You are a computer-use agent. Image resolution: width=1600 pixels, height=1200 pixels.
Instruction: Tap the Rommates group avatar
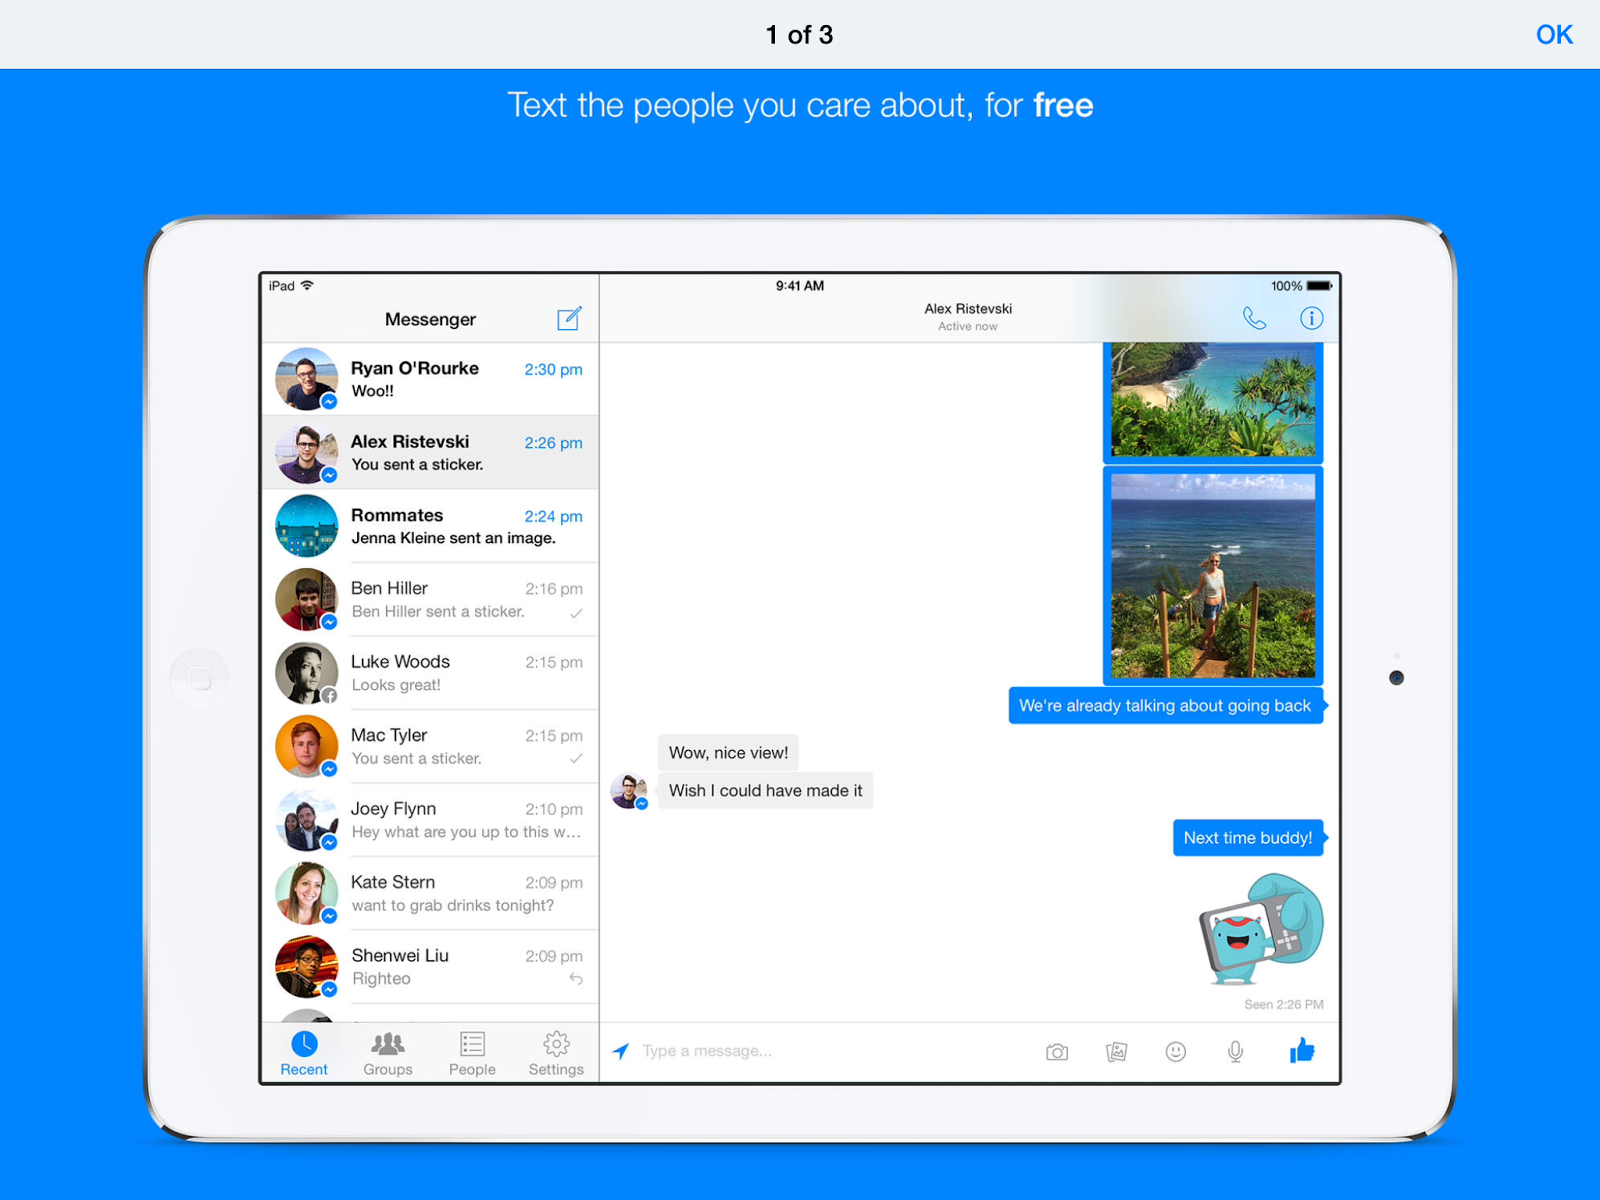click(x=306, y=526)
